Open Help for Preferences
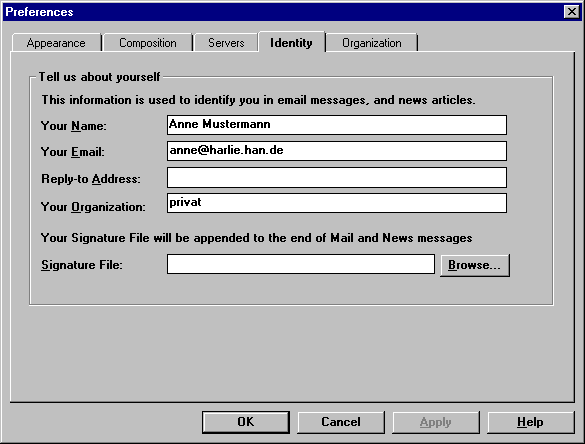 pyautogui.click(x=531, y=422)
